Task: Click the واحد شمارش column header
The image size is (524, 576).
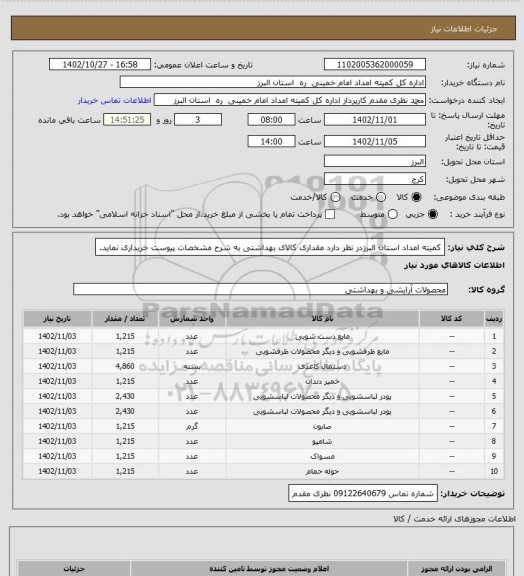Action: pyautogui.click(x=192, y=318)
